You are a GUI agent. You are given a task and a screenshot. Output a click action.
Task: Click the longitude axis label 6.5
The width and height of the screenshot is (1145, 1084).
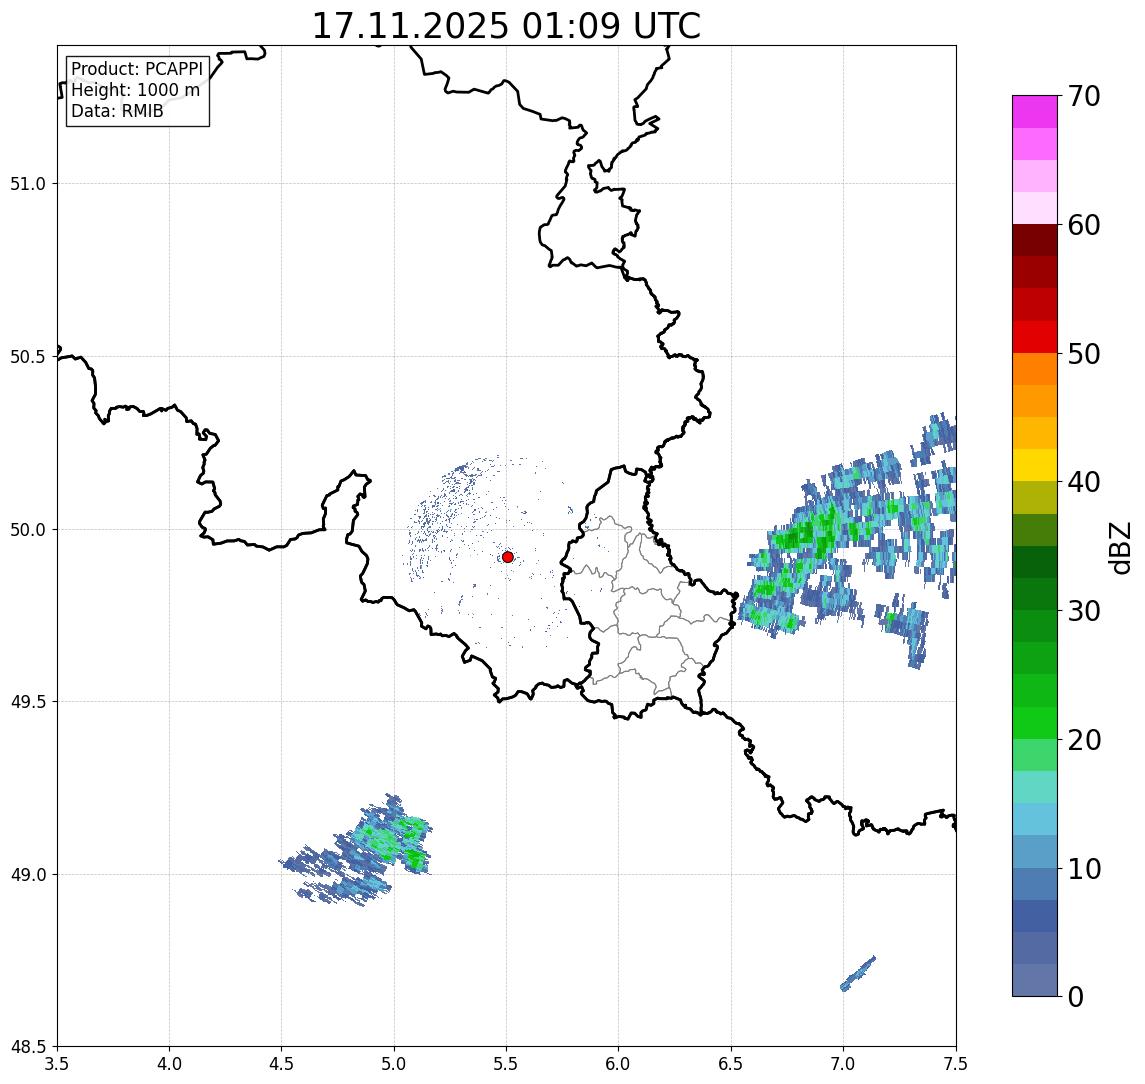(732, 1064)
